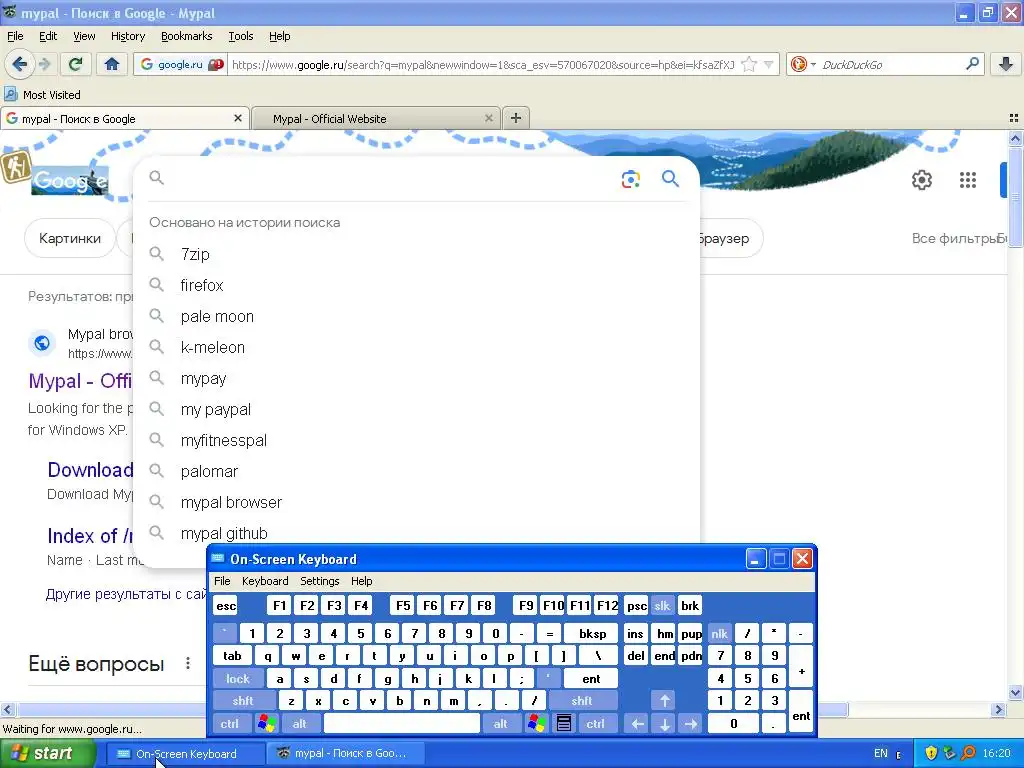Switch to the mypal Поиск в Google tab
Viewport: 1024px width, 768px height.
124,118
